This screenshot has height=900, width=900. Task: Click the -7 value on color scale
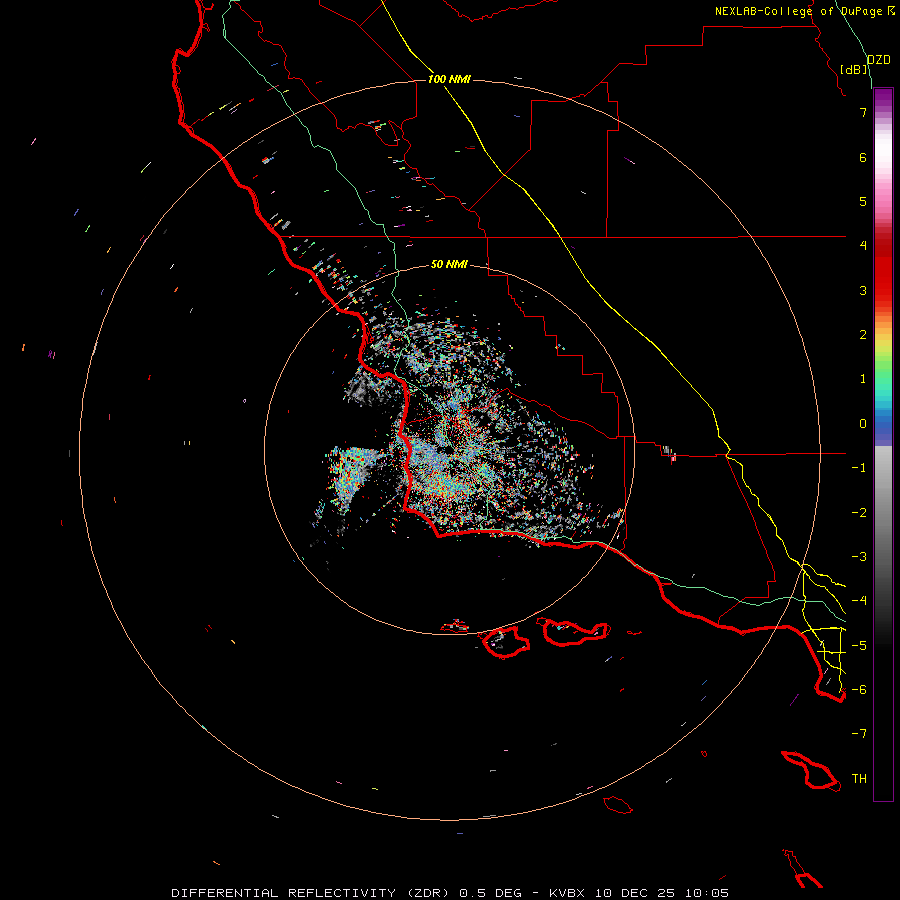click(859, 734)
